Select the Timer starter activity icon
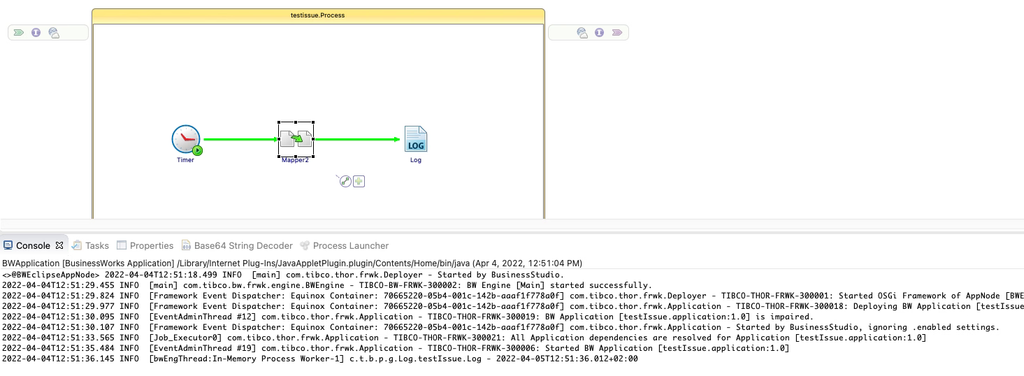The height and width of the screenshot is (376, 1024). pos(187,140)
